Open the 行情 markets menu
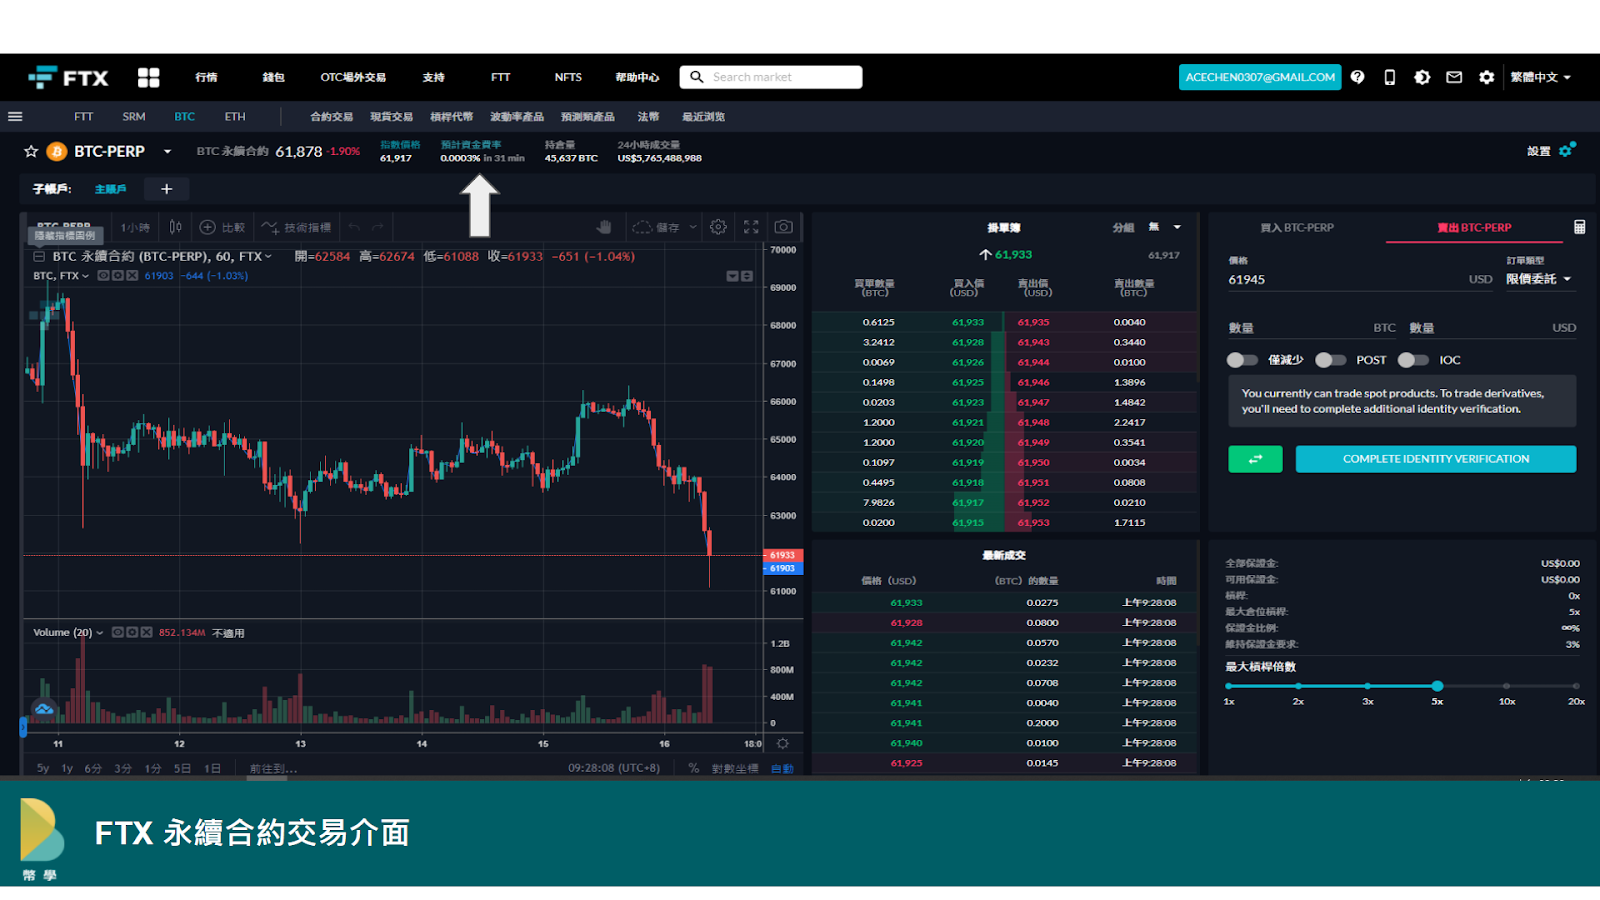This screenshot has height=900, width=1600. pos(206,77)
